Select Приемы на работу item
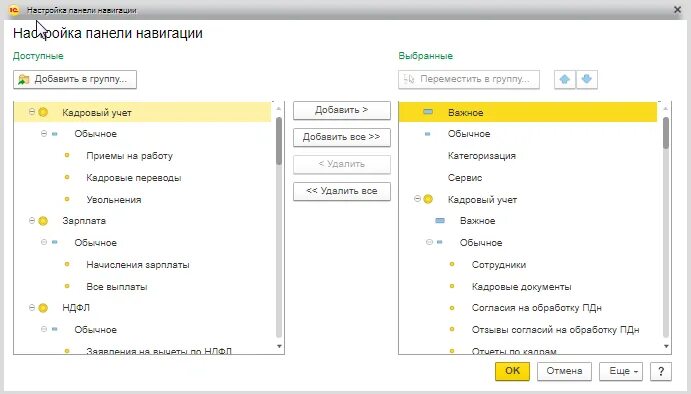Viewport: 691px width, 394px height. click(130, 156)
